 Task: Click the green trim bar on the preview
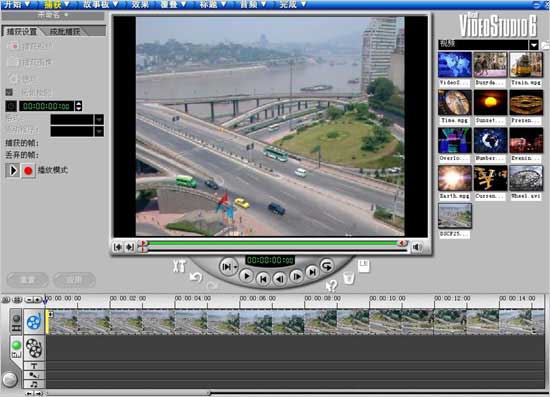(273, 243)
